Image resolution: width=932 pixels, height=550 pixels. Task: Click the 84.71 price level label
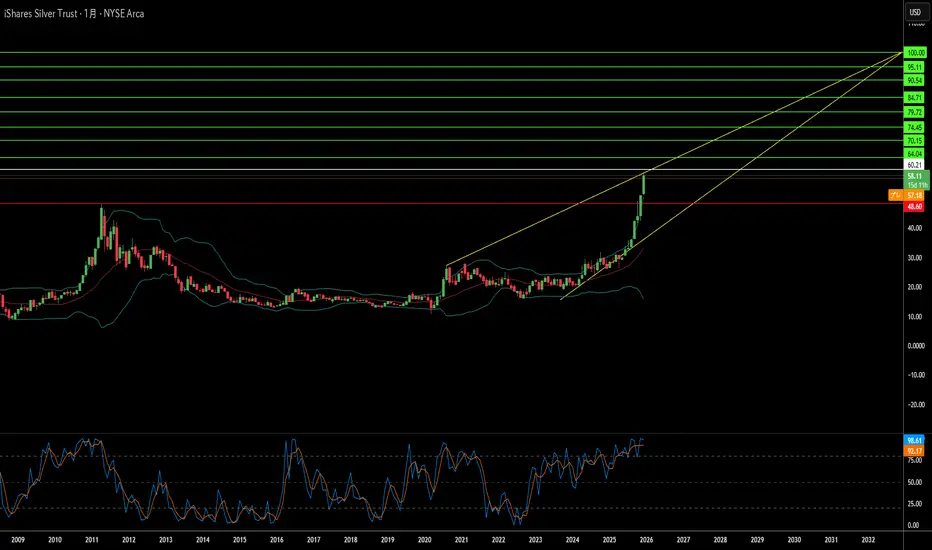[x=915, y=98]
